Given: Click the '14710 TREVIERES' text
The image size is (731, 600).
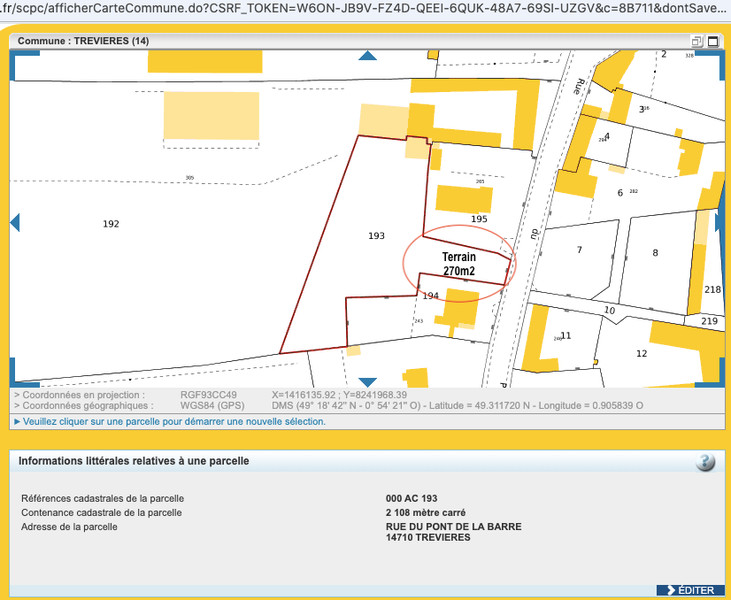Looking at the screenshot, I should pos(428,538).
